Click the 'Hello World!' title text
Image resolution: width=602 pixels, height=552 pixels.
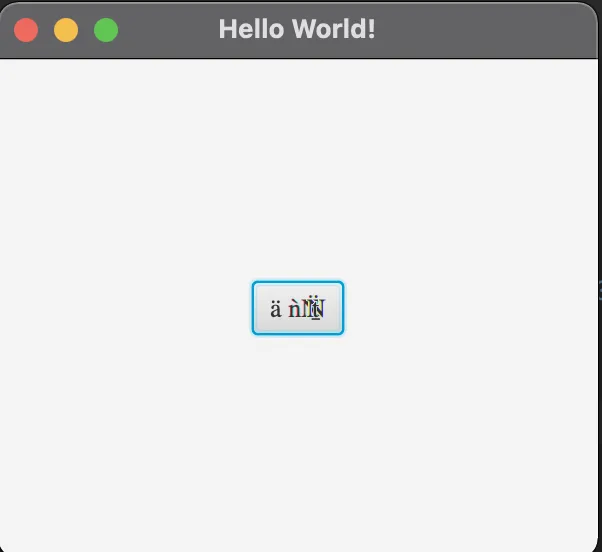(x=297, y=29)
